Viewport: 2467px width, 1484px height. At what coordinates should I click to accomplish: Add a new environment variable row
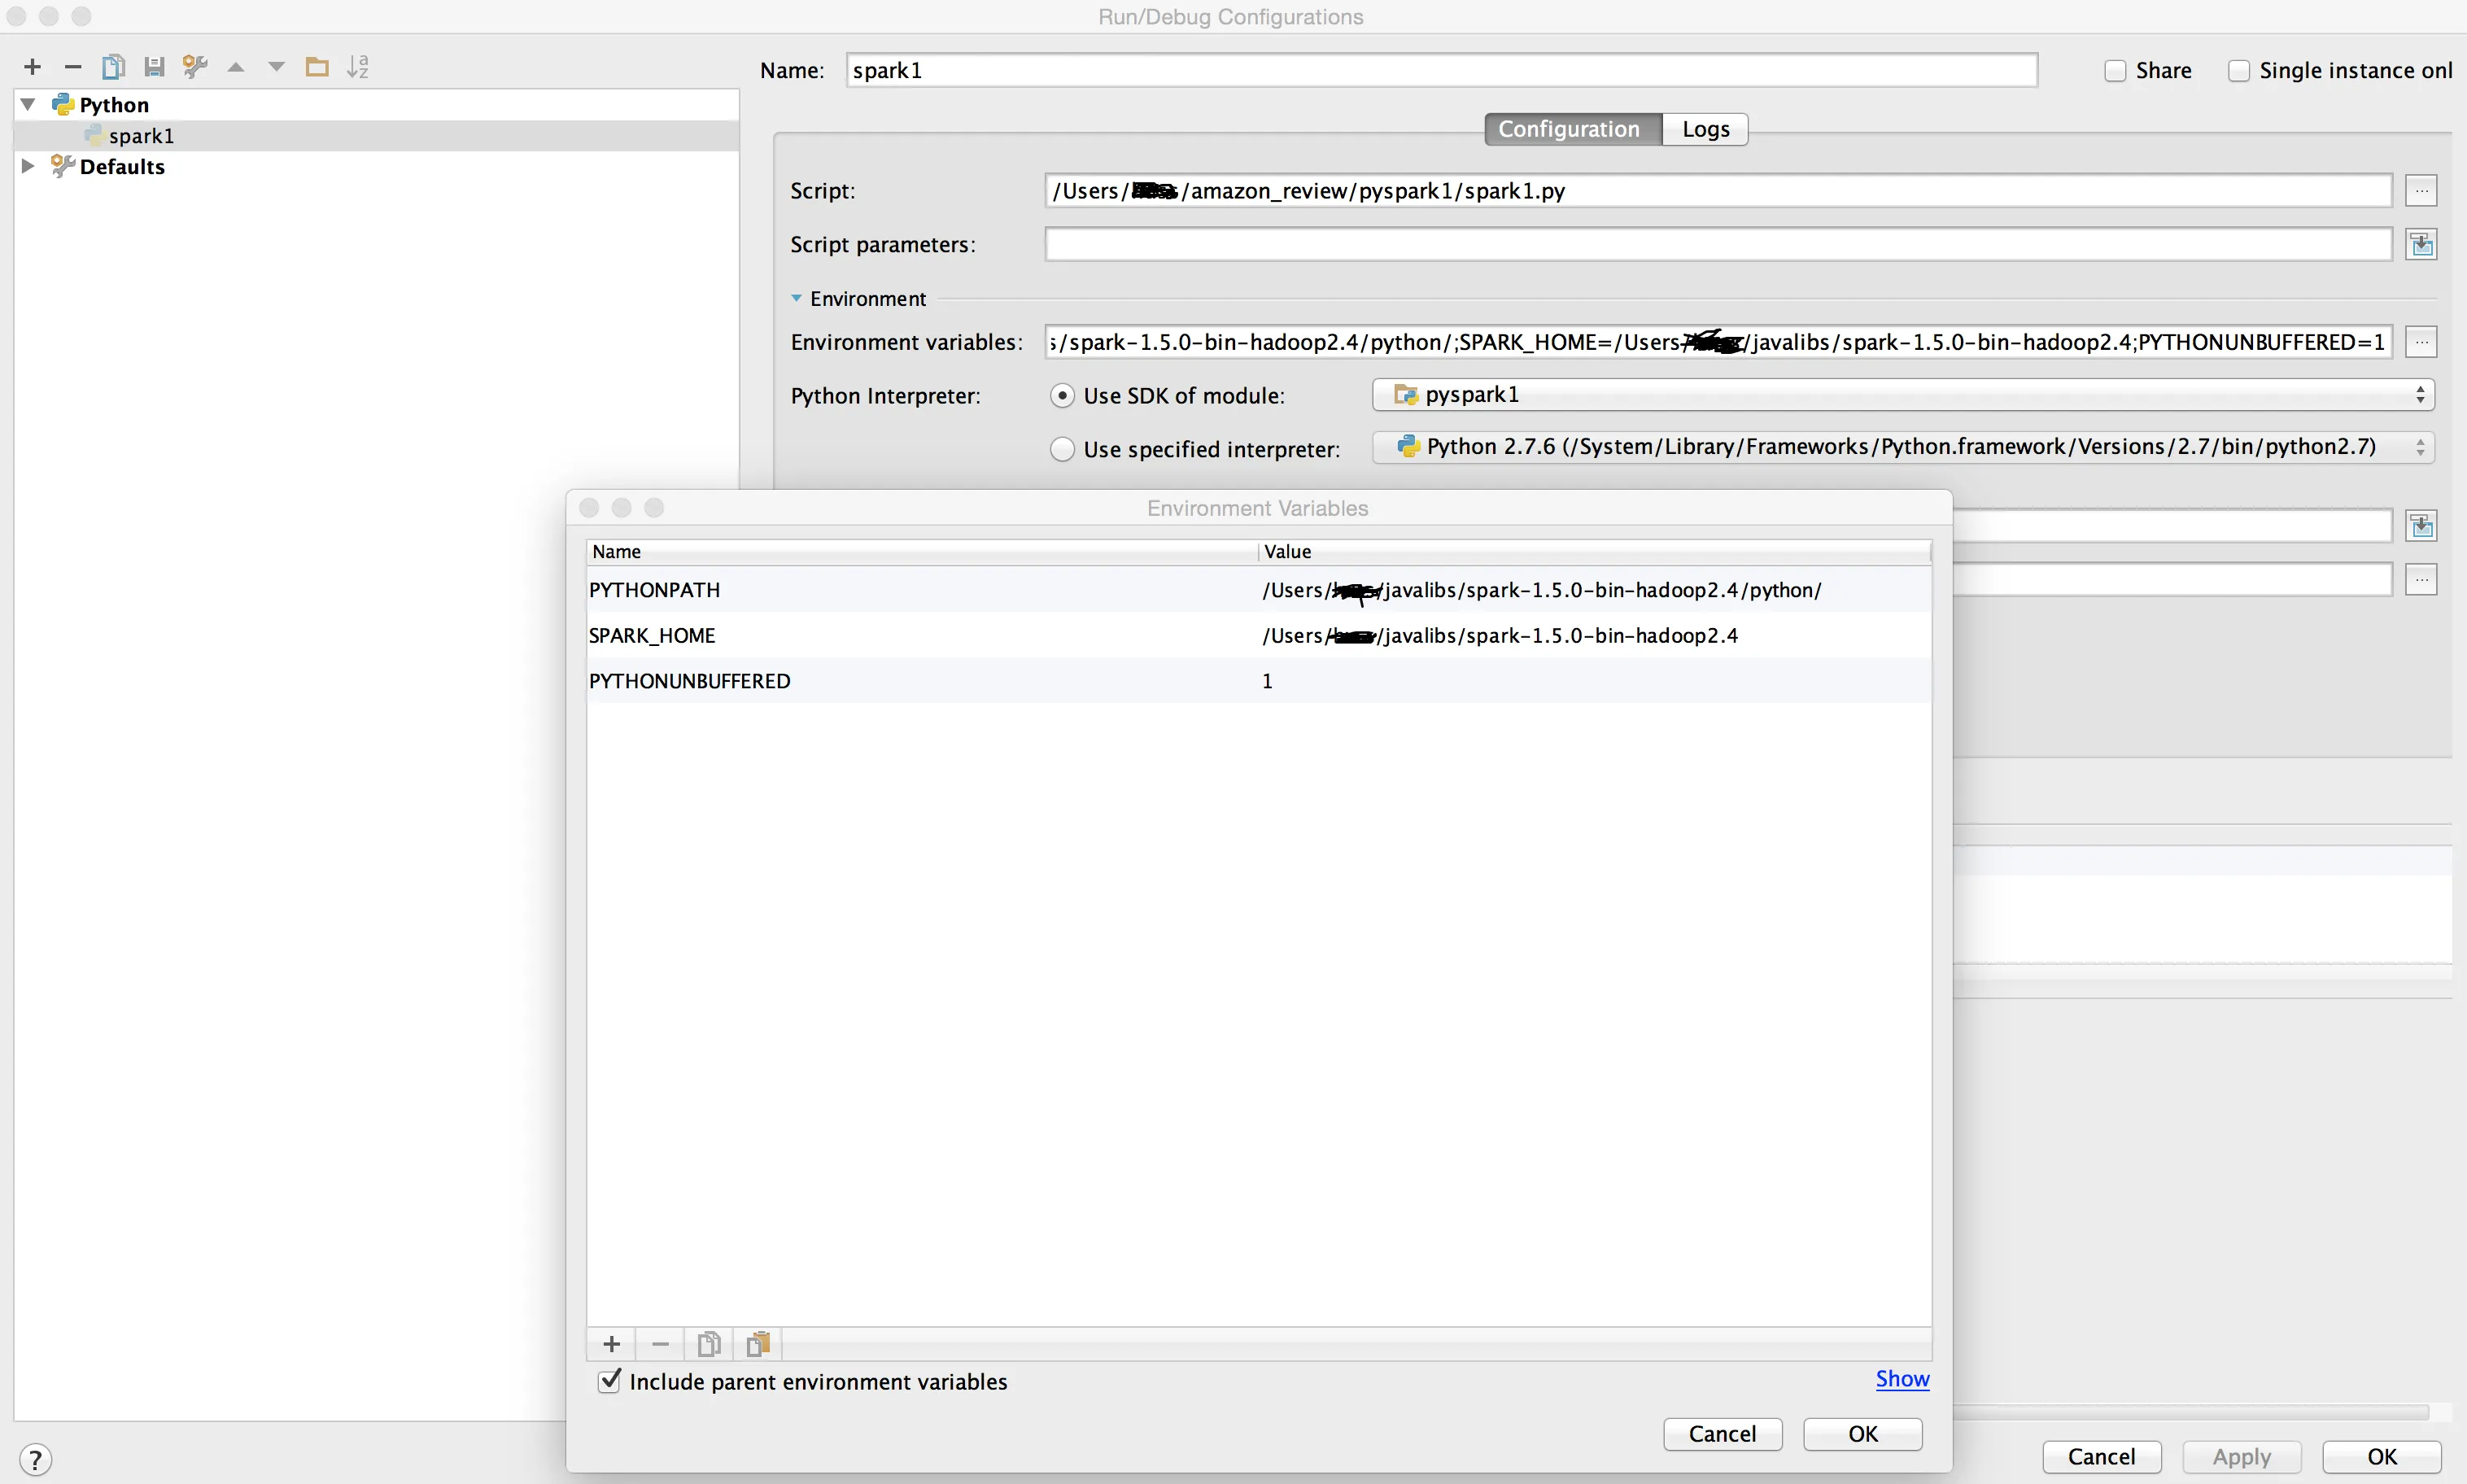(612, 1344)
